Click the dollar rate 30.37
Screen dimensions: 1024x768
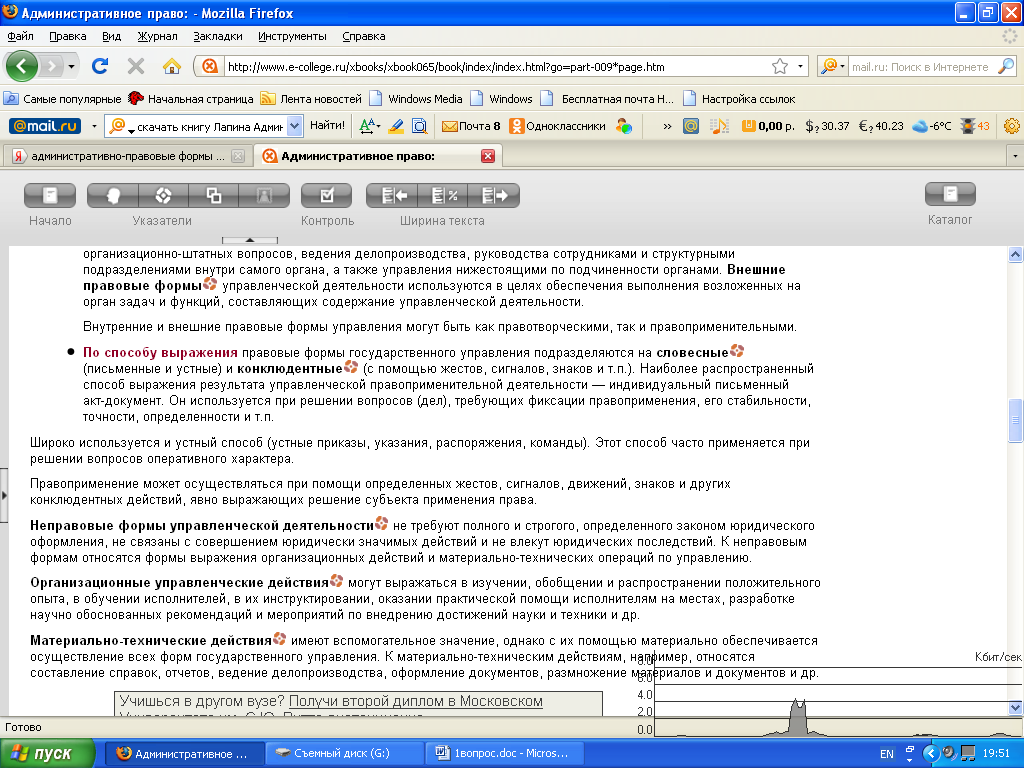pyautogui.click(x=827, y=126)
